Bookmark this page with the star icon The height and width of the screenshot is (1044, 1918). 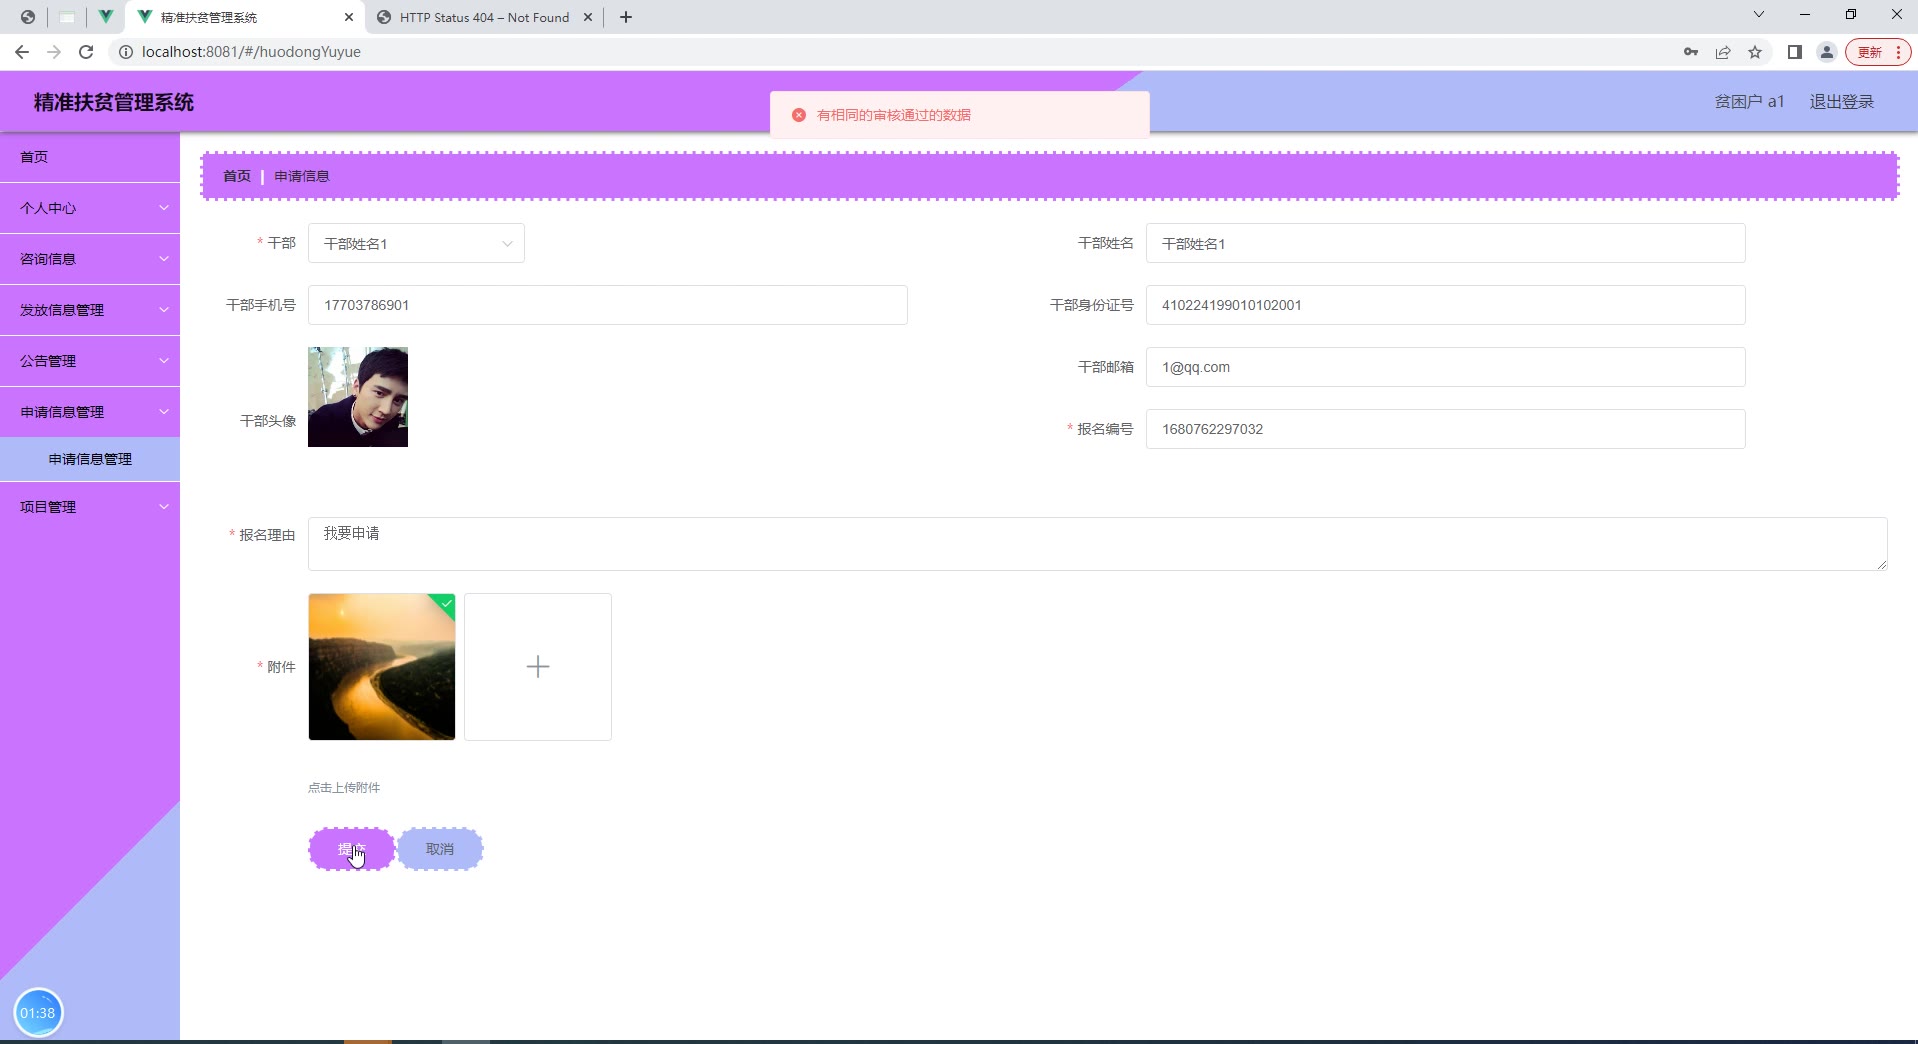pos(1755,52)
